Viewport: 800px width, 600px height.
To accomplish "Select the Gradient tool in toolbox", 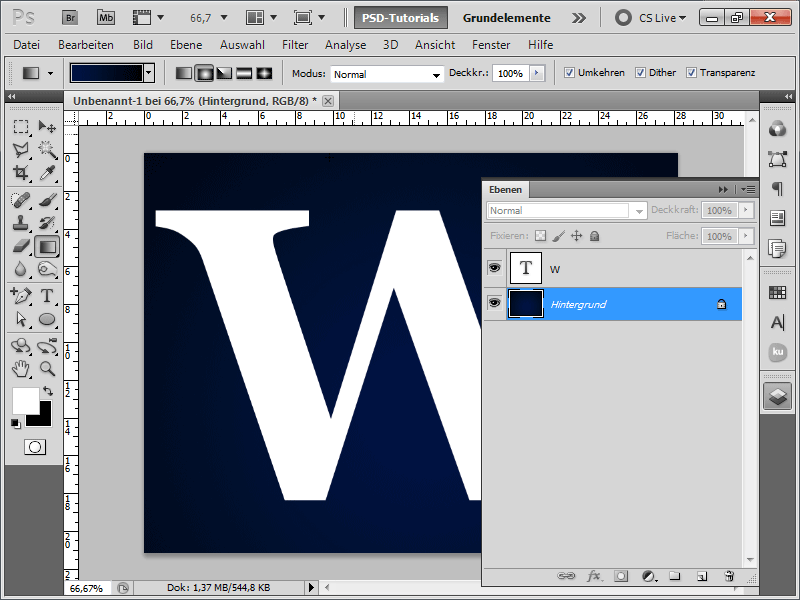I will [47, 247].
